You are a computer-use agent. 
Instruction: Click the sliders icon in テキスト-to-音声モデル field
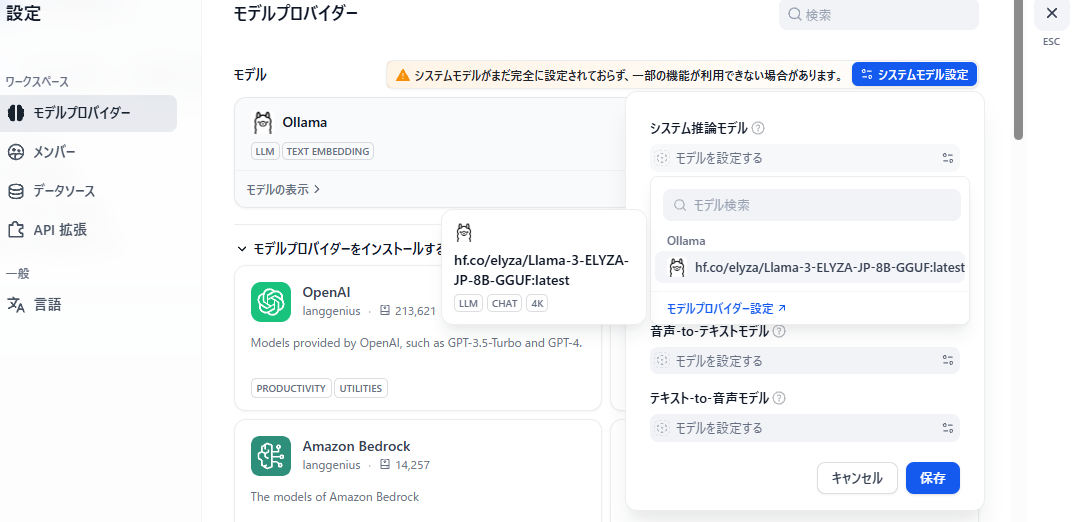(x=948, y=428)
